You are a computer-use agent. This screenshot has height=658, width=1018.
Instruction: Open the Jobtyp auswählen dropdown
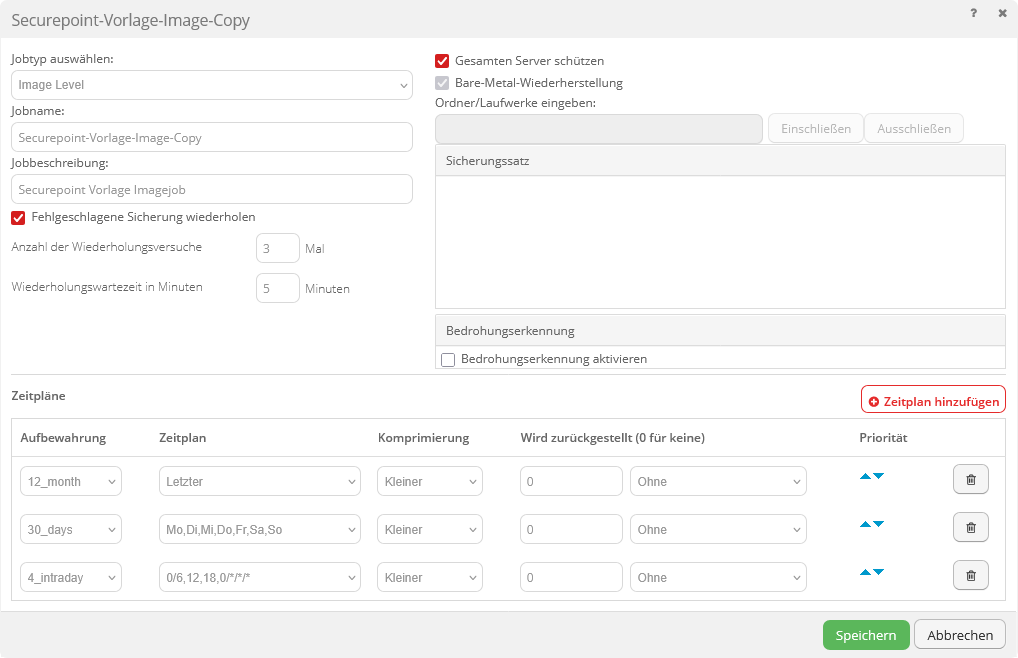pos(212,85)
